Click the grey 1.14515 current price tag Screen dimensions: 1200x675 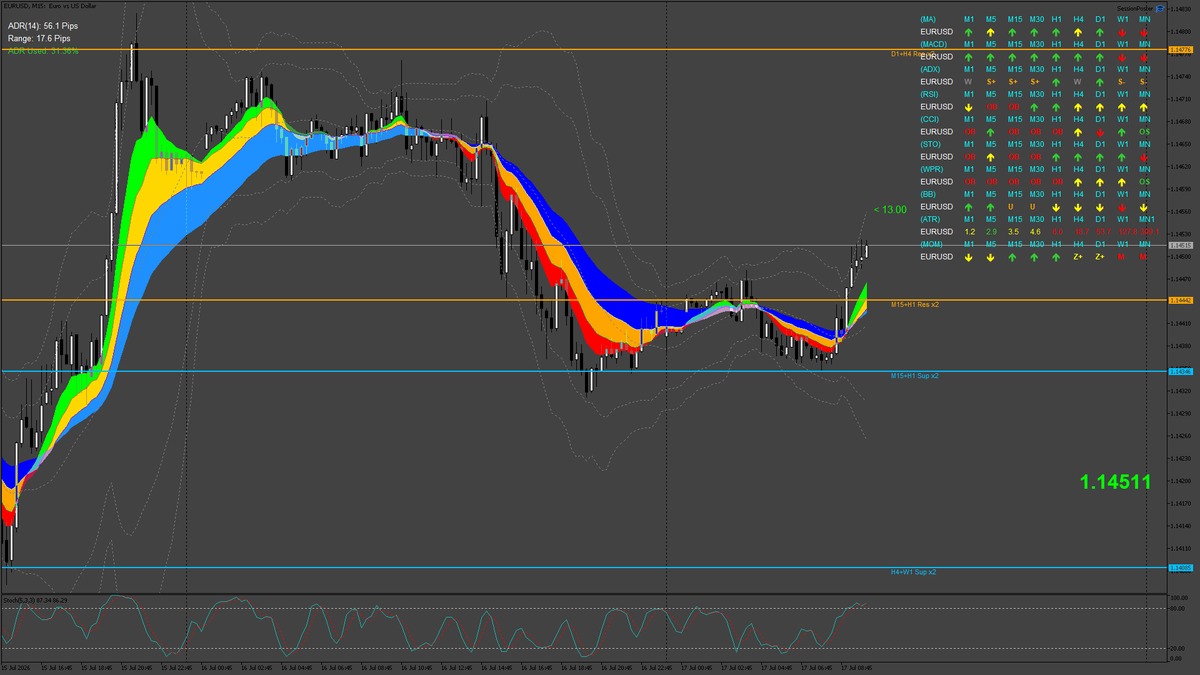tap(1181, 245)
